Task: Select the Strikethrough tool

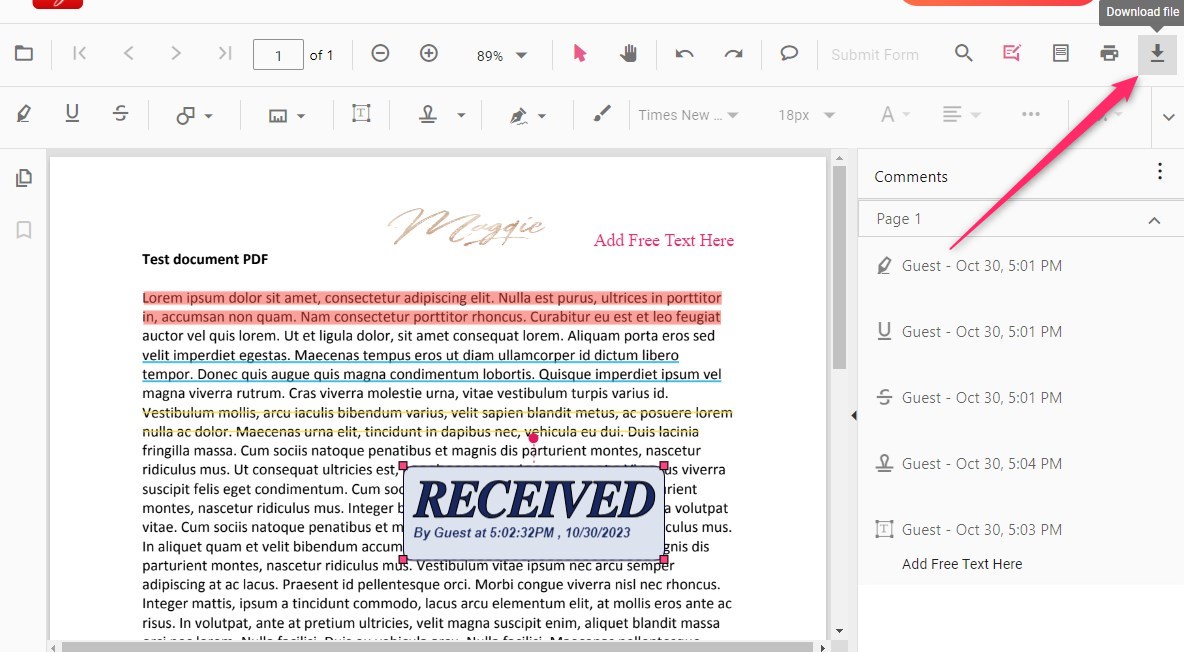Action: [x=120, y=114]
